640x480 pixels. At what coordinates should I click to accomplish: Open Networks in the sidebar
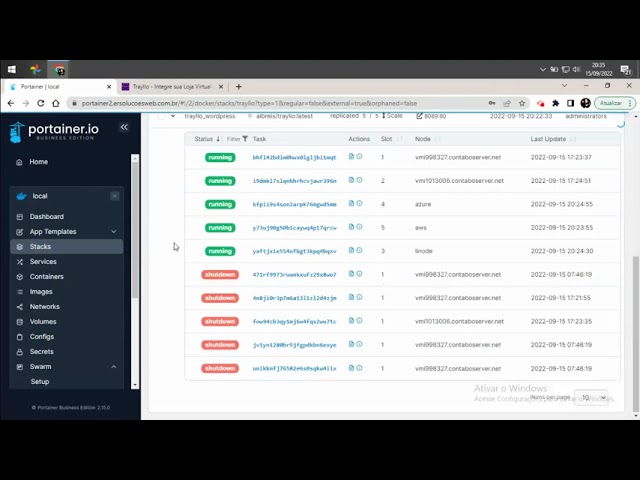click(44, 307)
